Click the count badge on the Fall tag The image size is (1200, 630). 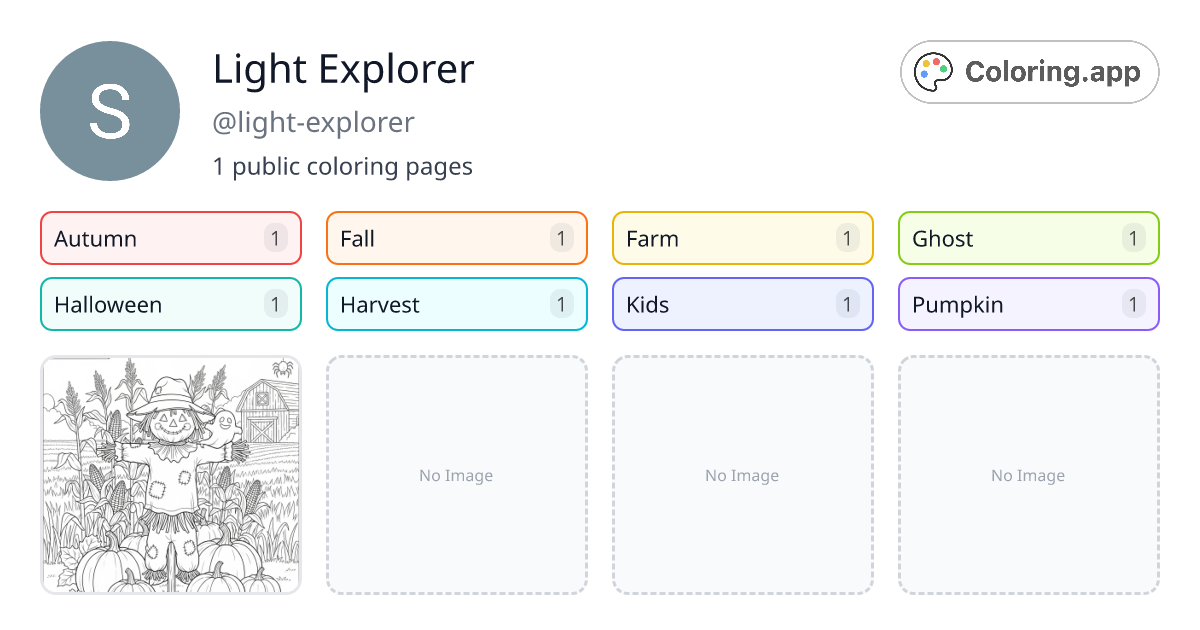point(561,238)
